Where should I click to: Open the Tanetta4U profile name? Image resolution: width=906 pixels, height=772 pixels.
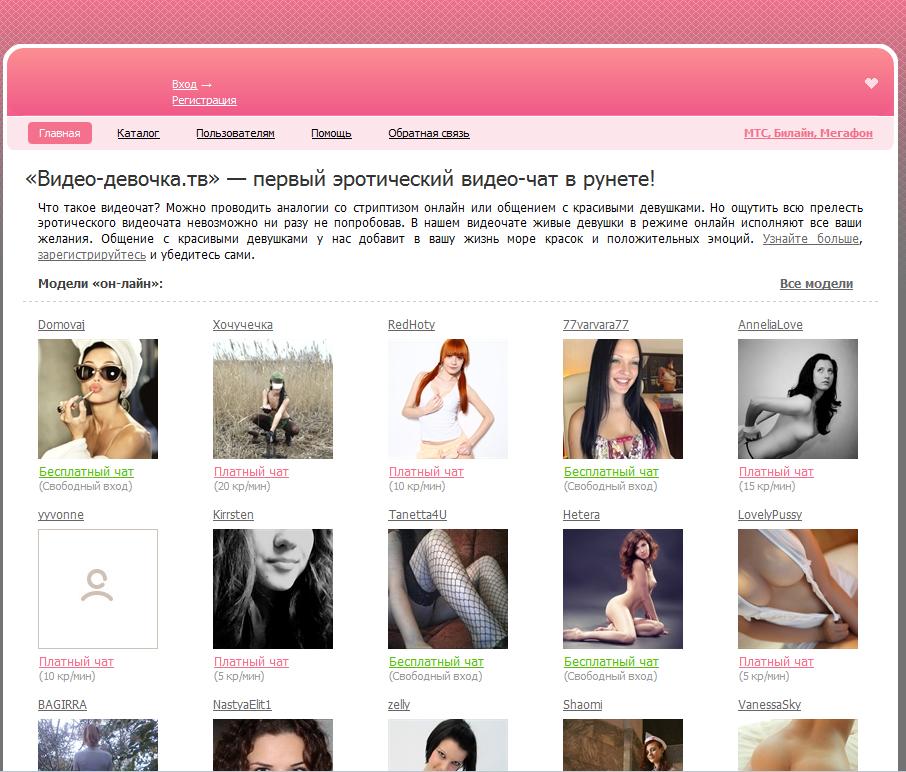click(x=417, y=515)
